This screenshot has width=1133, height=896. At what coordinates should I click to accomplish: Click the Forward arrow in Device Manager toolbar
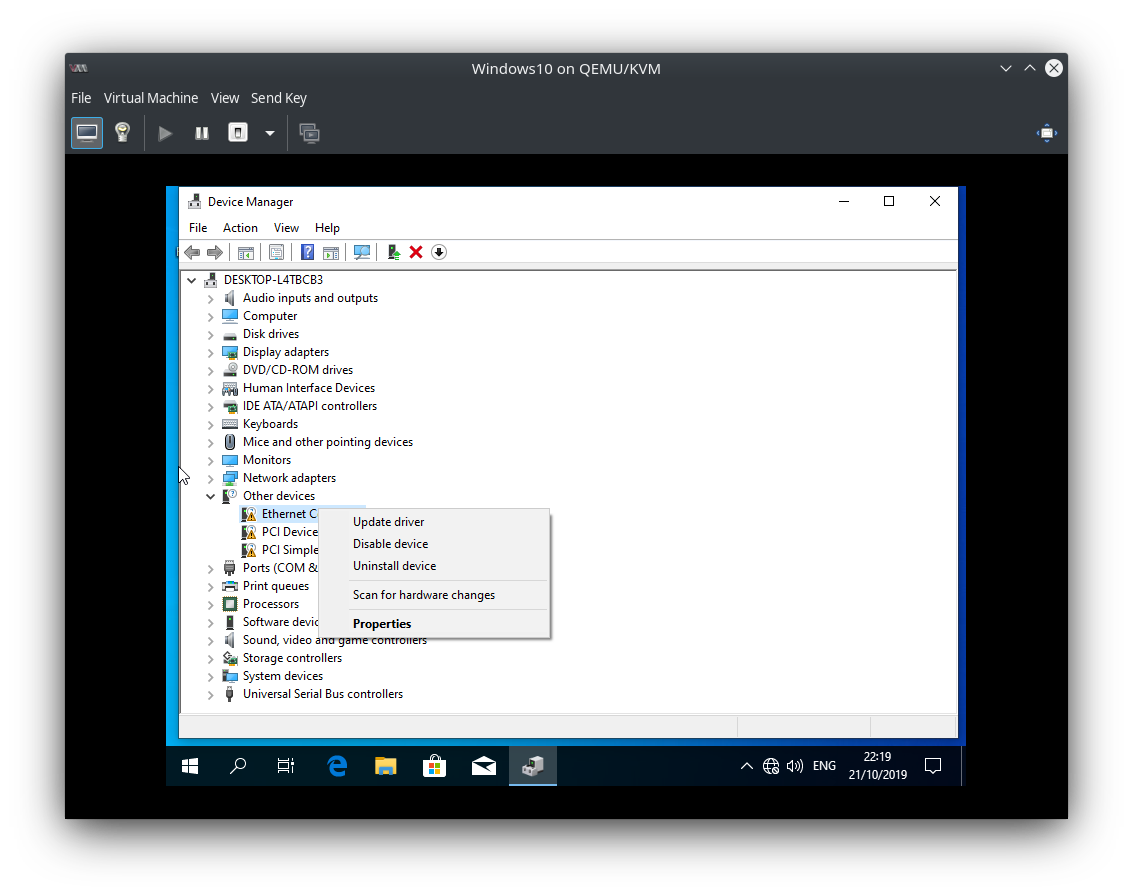pyautogui.click(x=215, y=252)
